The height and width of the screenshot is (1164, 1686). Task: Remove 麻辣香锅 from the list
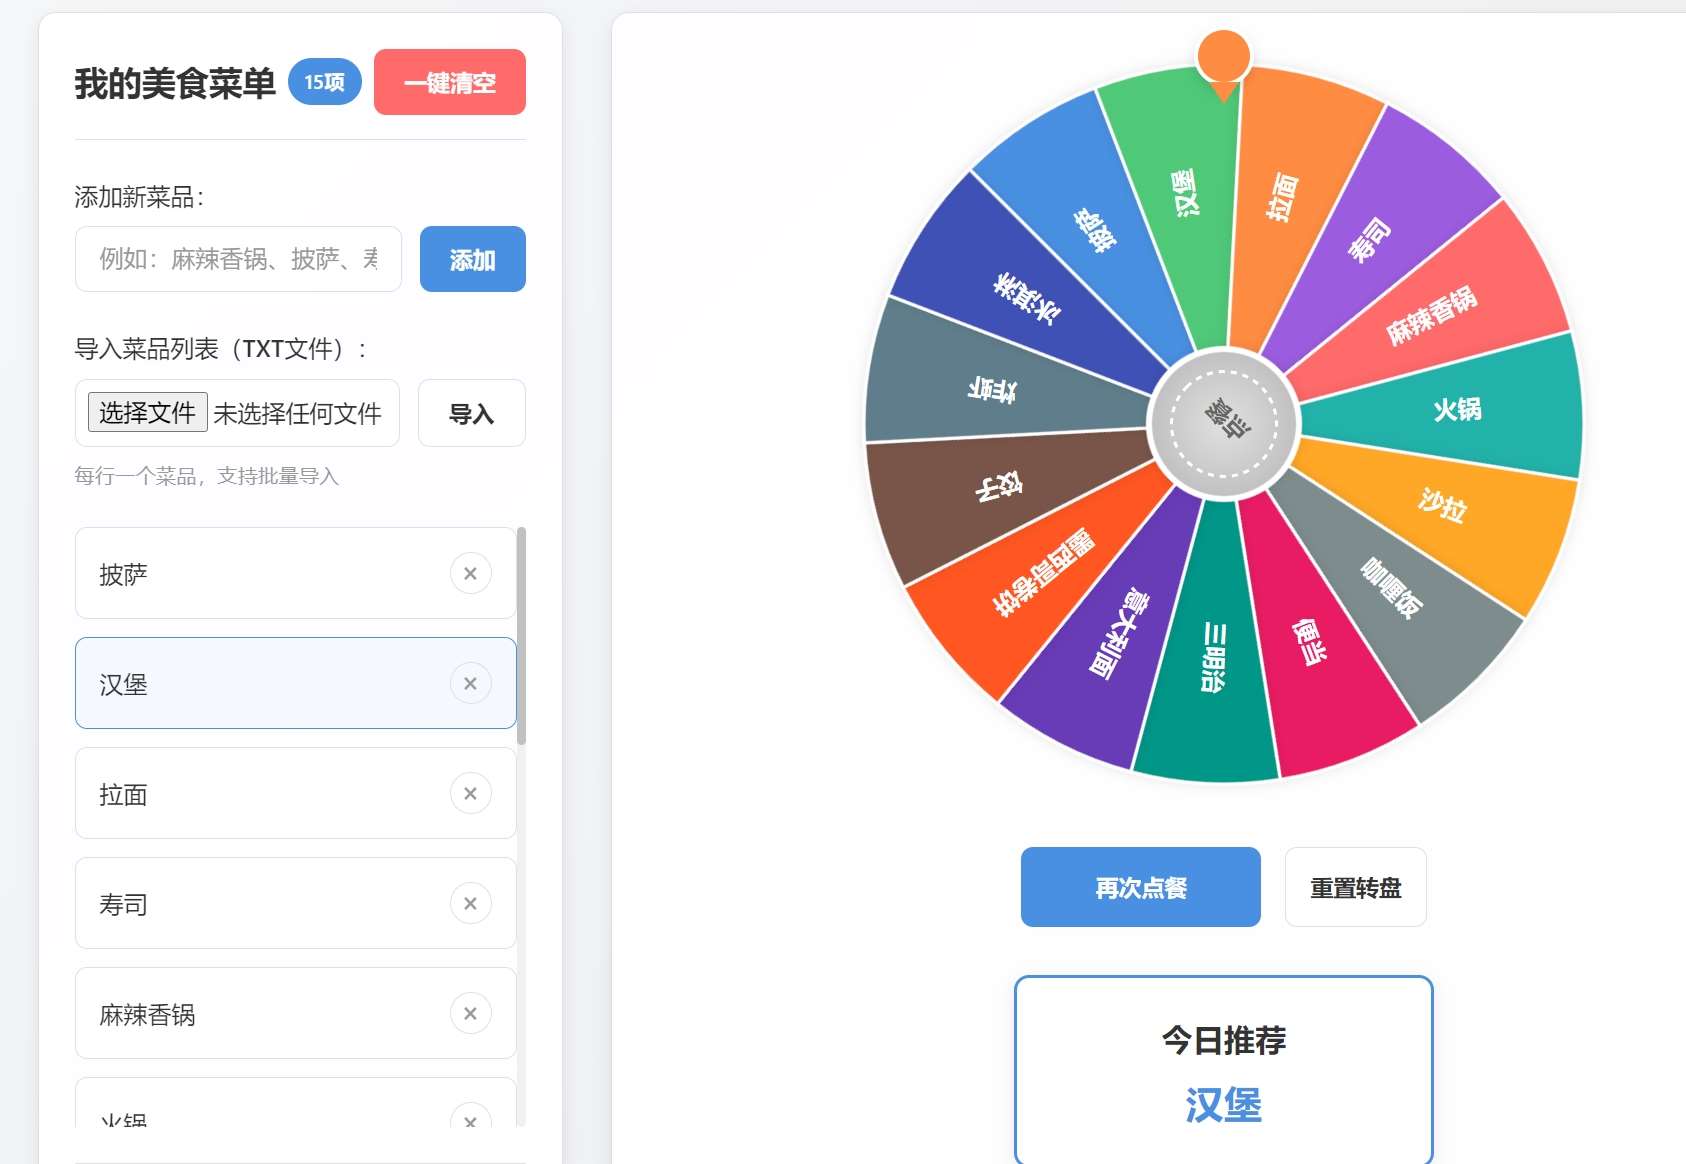[470, 1013]
